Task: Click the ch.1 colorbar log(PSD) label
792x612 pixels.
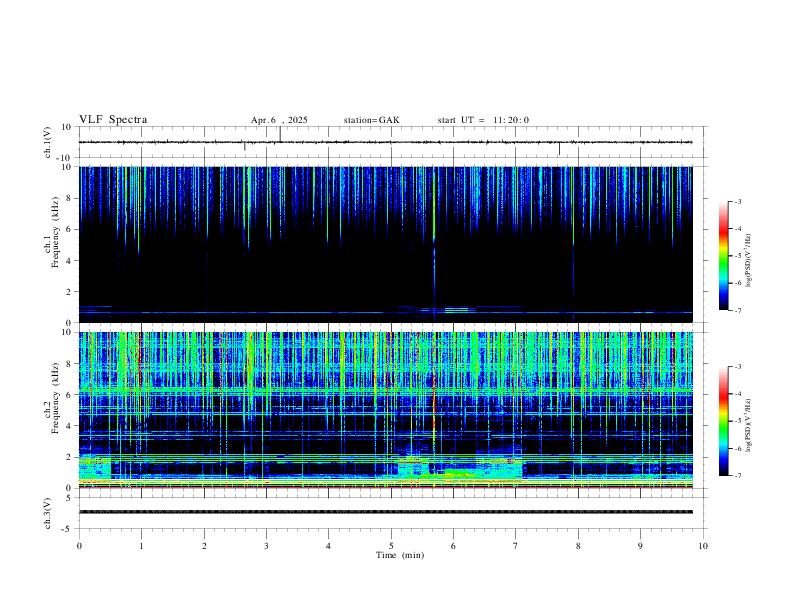Action: [749, 261]
